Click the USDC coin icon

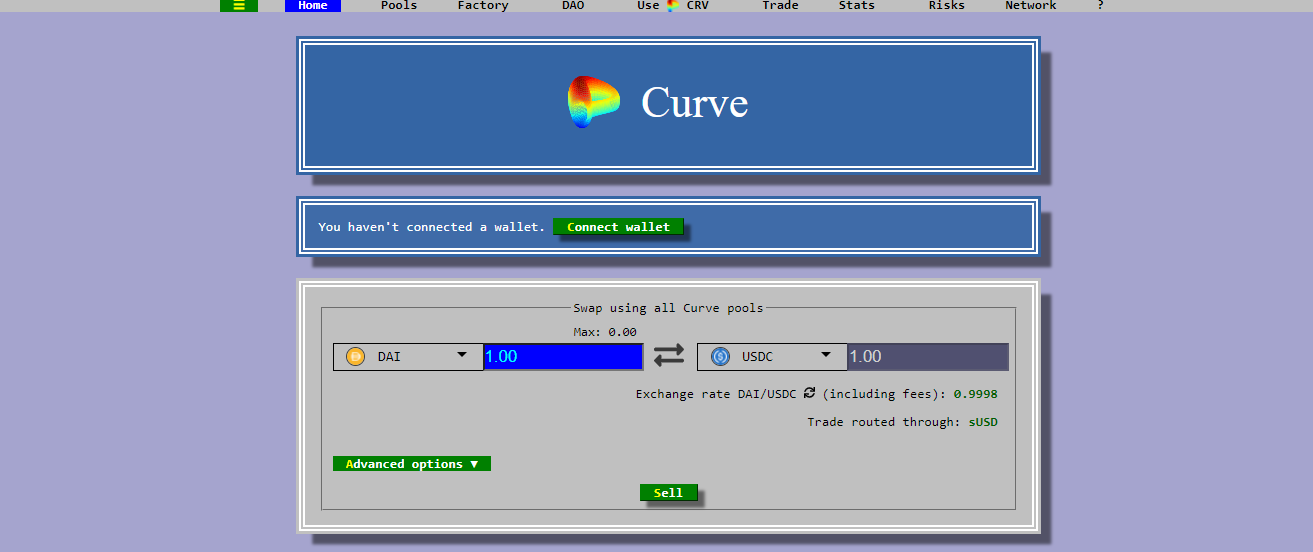(x=720, y=356)
